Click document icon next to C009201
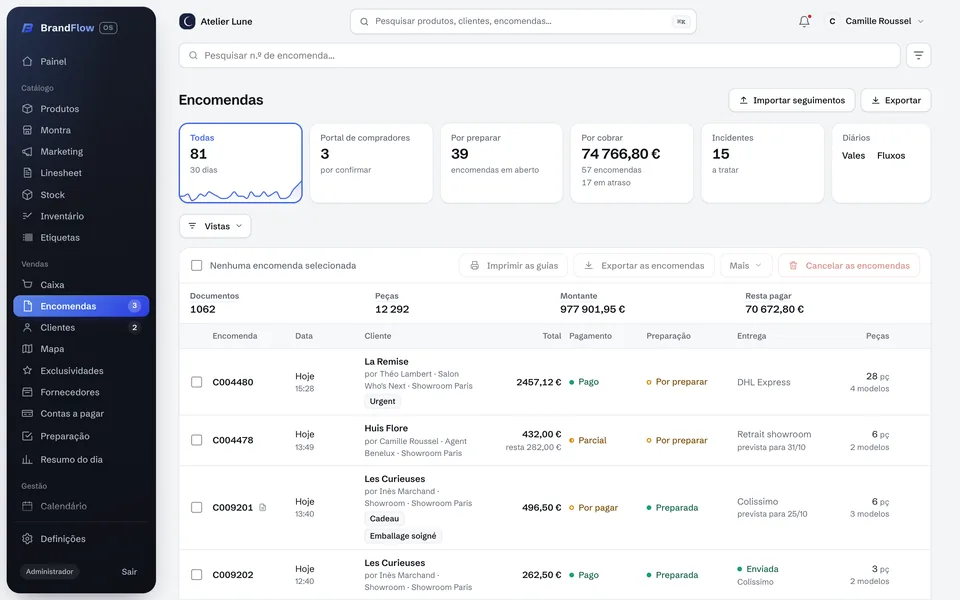The image size is (960, 600). pyautogui.click(x=263, y=508)
